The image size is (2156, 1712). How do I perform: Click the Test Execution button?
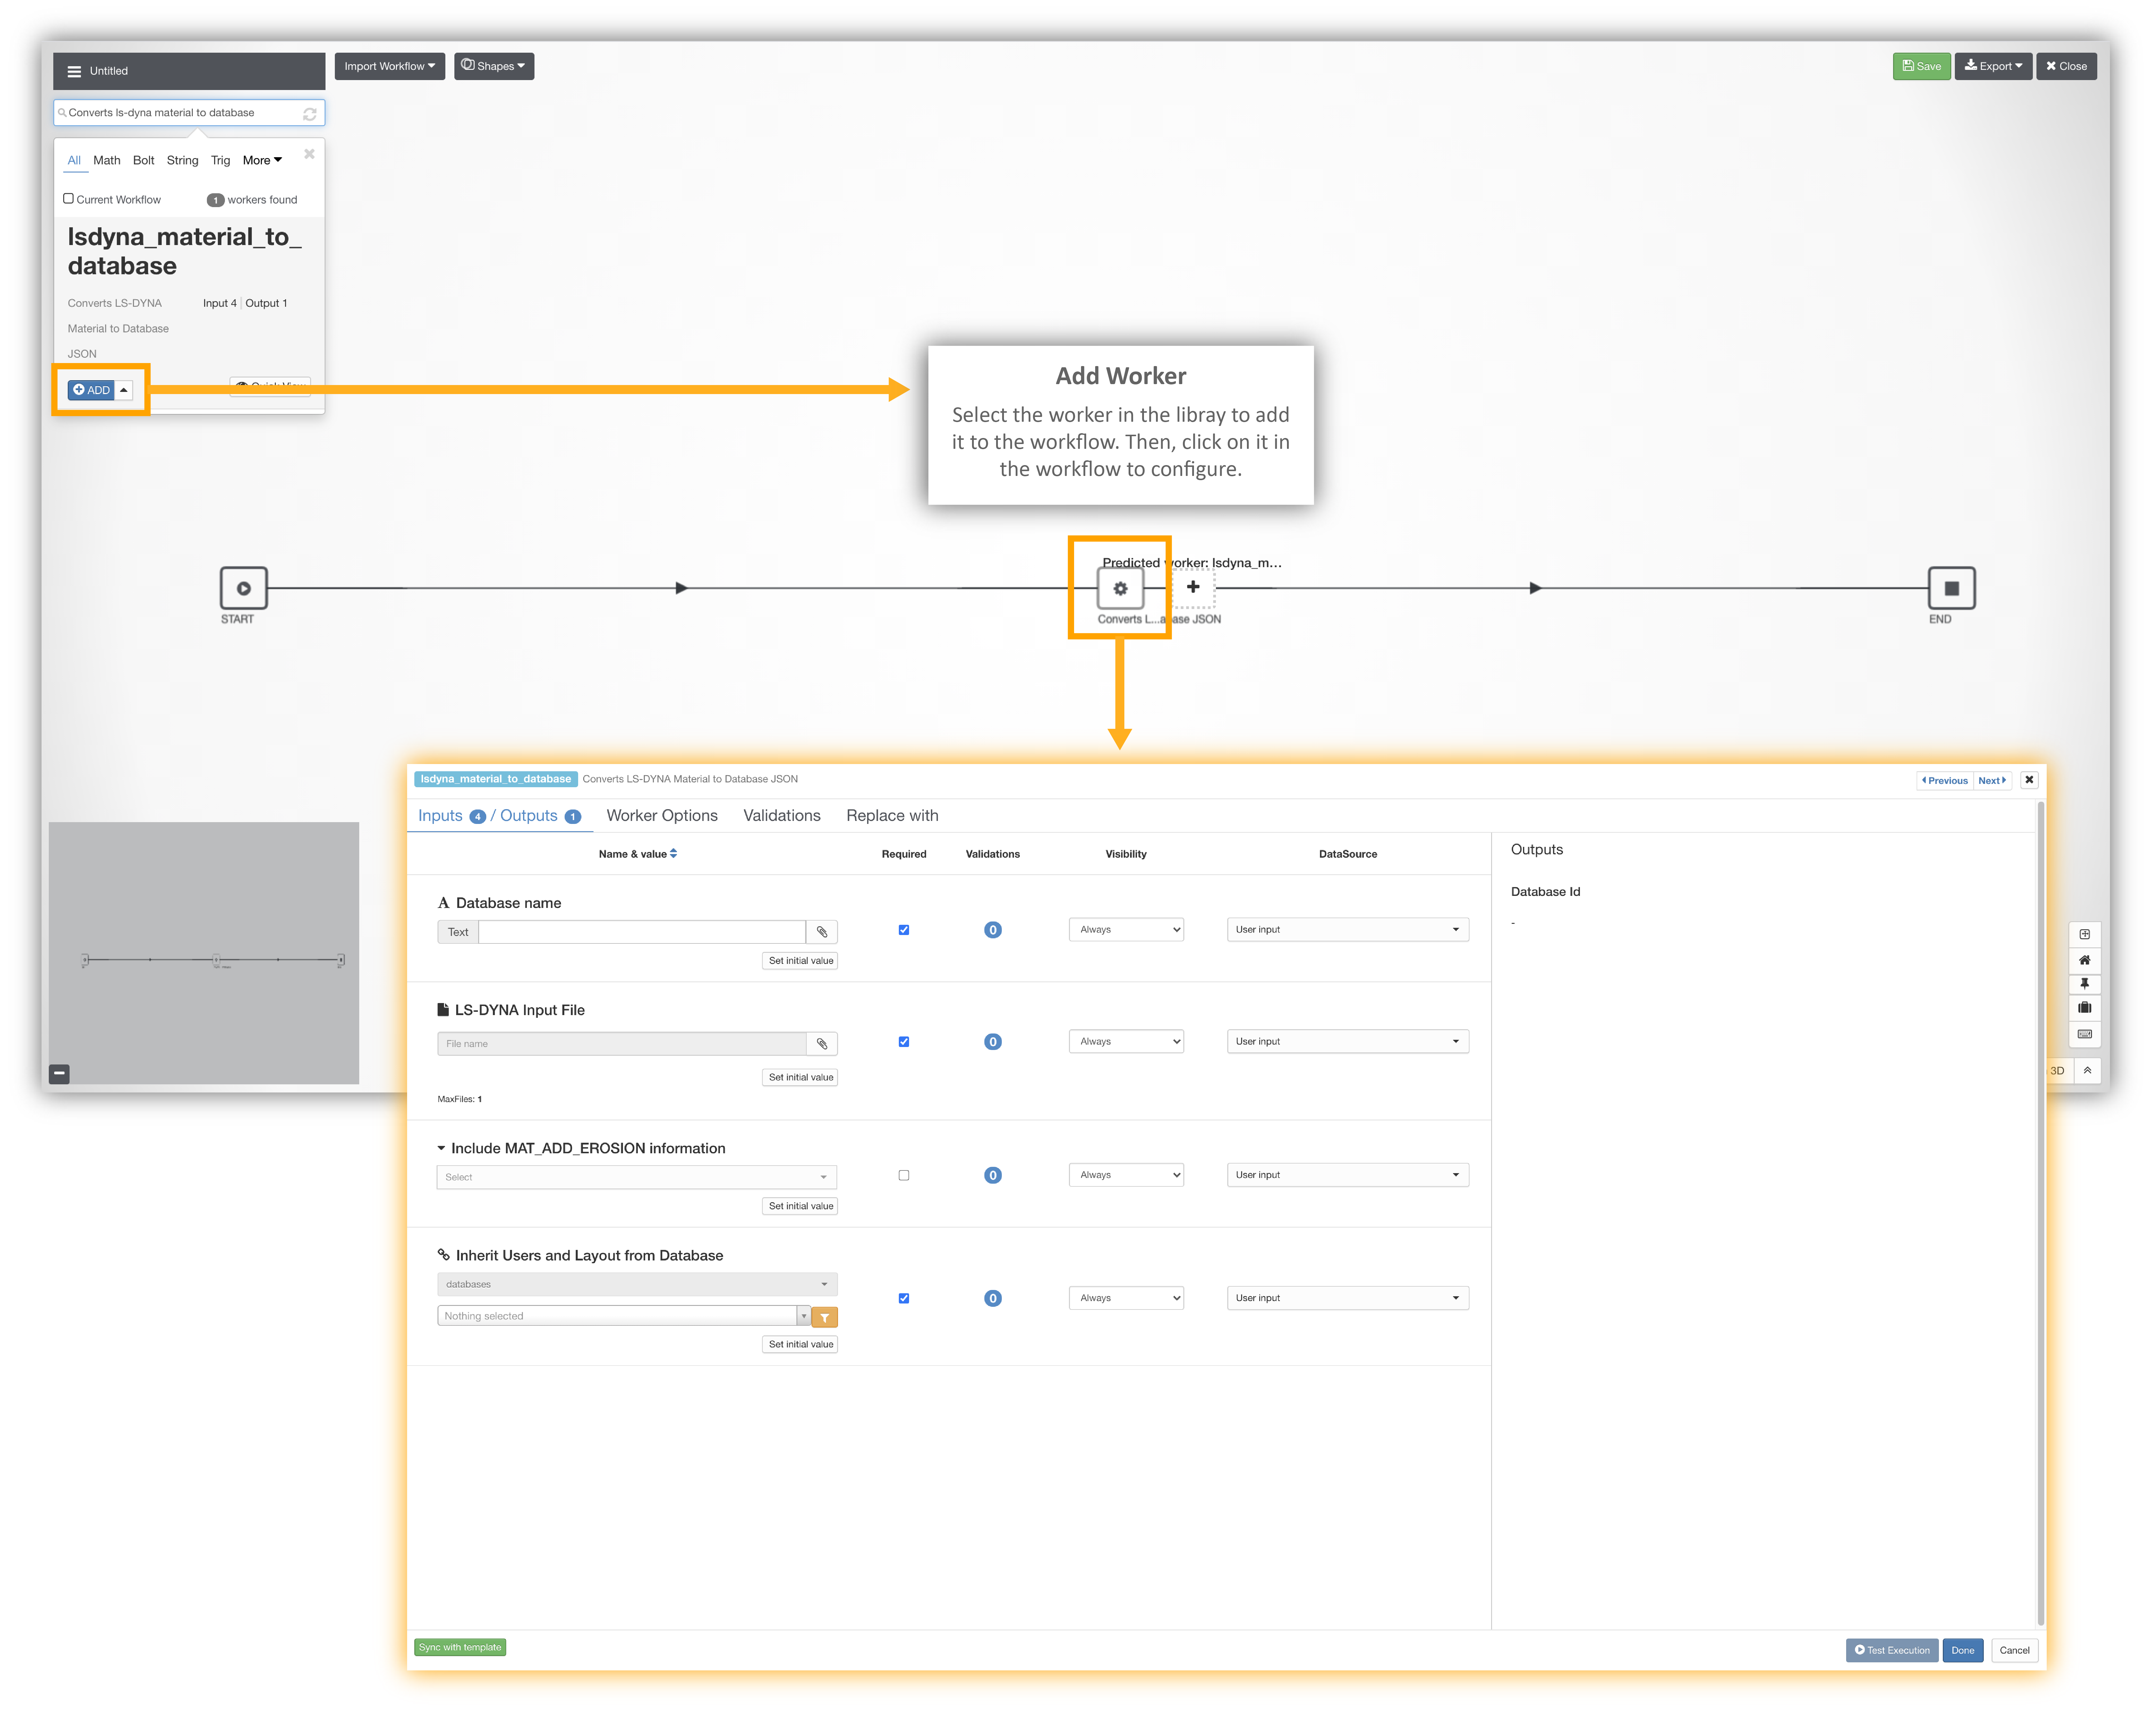click(1892, 1650)
